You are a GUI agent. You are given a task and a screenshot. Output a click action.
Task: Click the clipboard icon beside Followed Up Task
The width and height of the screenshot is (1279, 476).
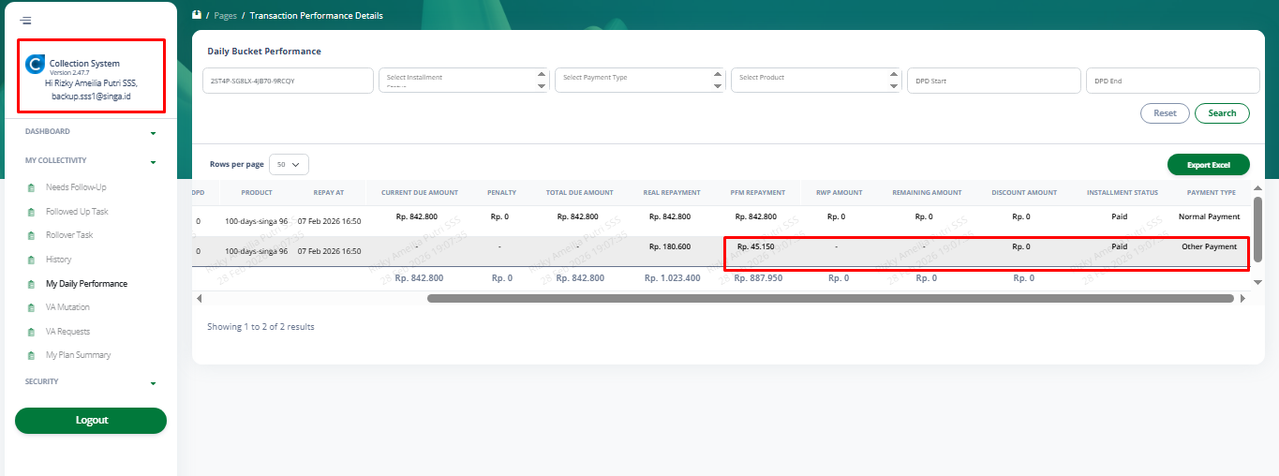31,212
